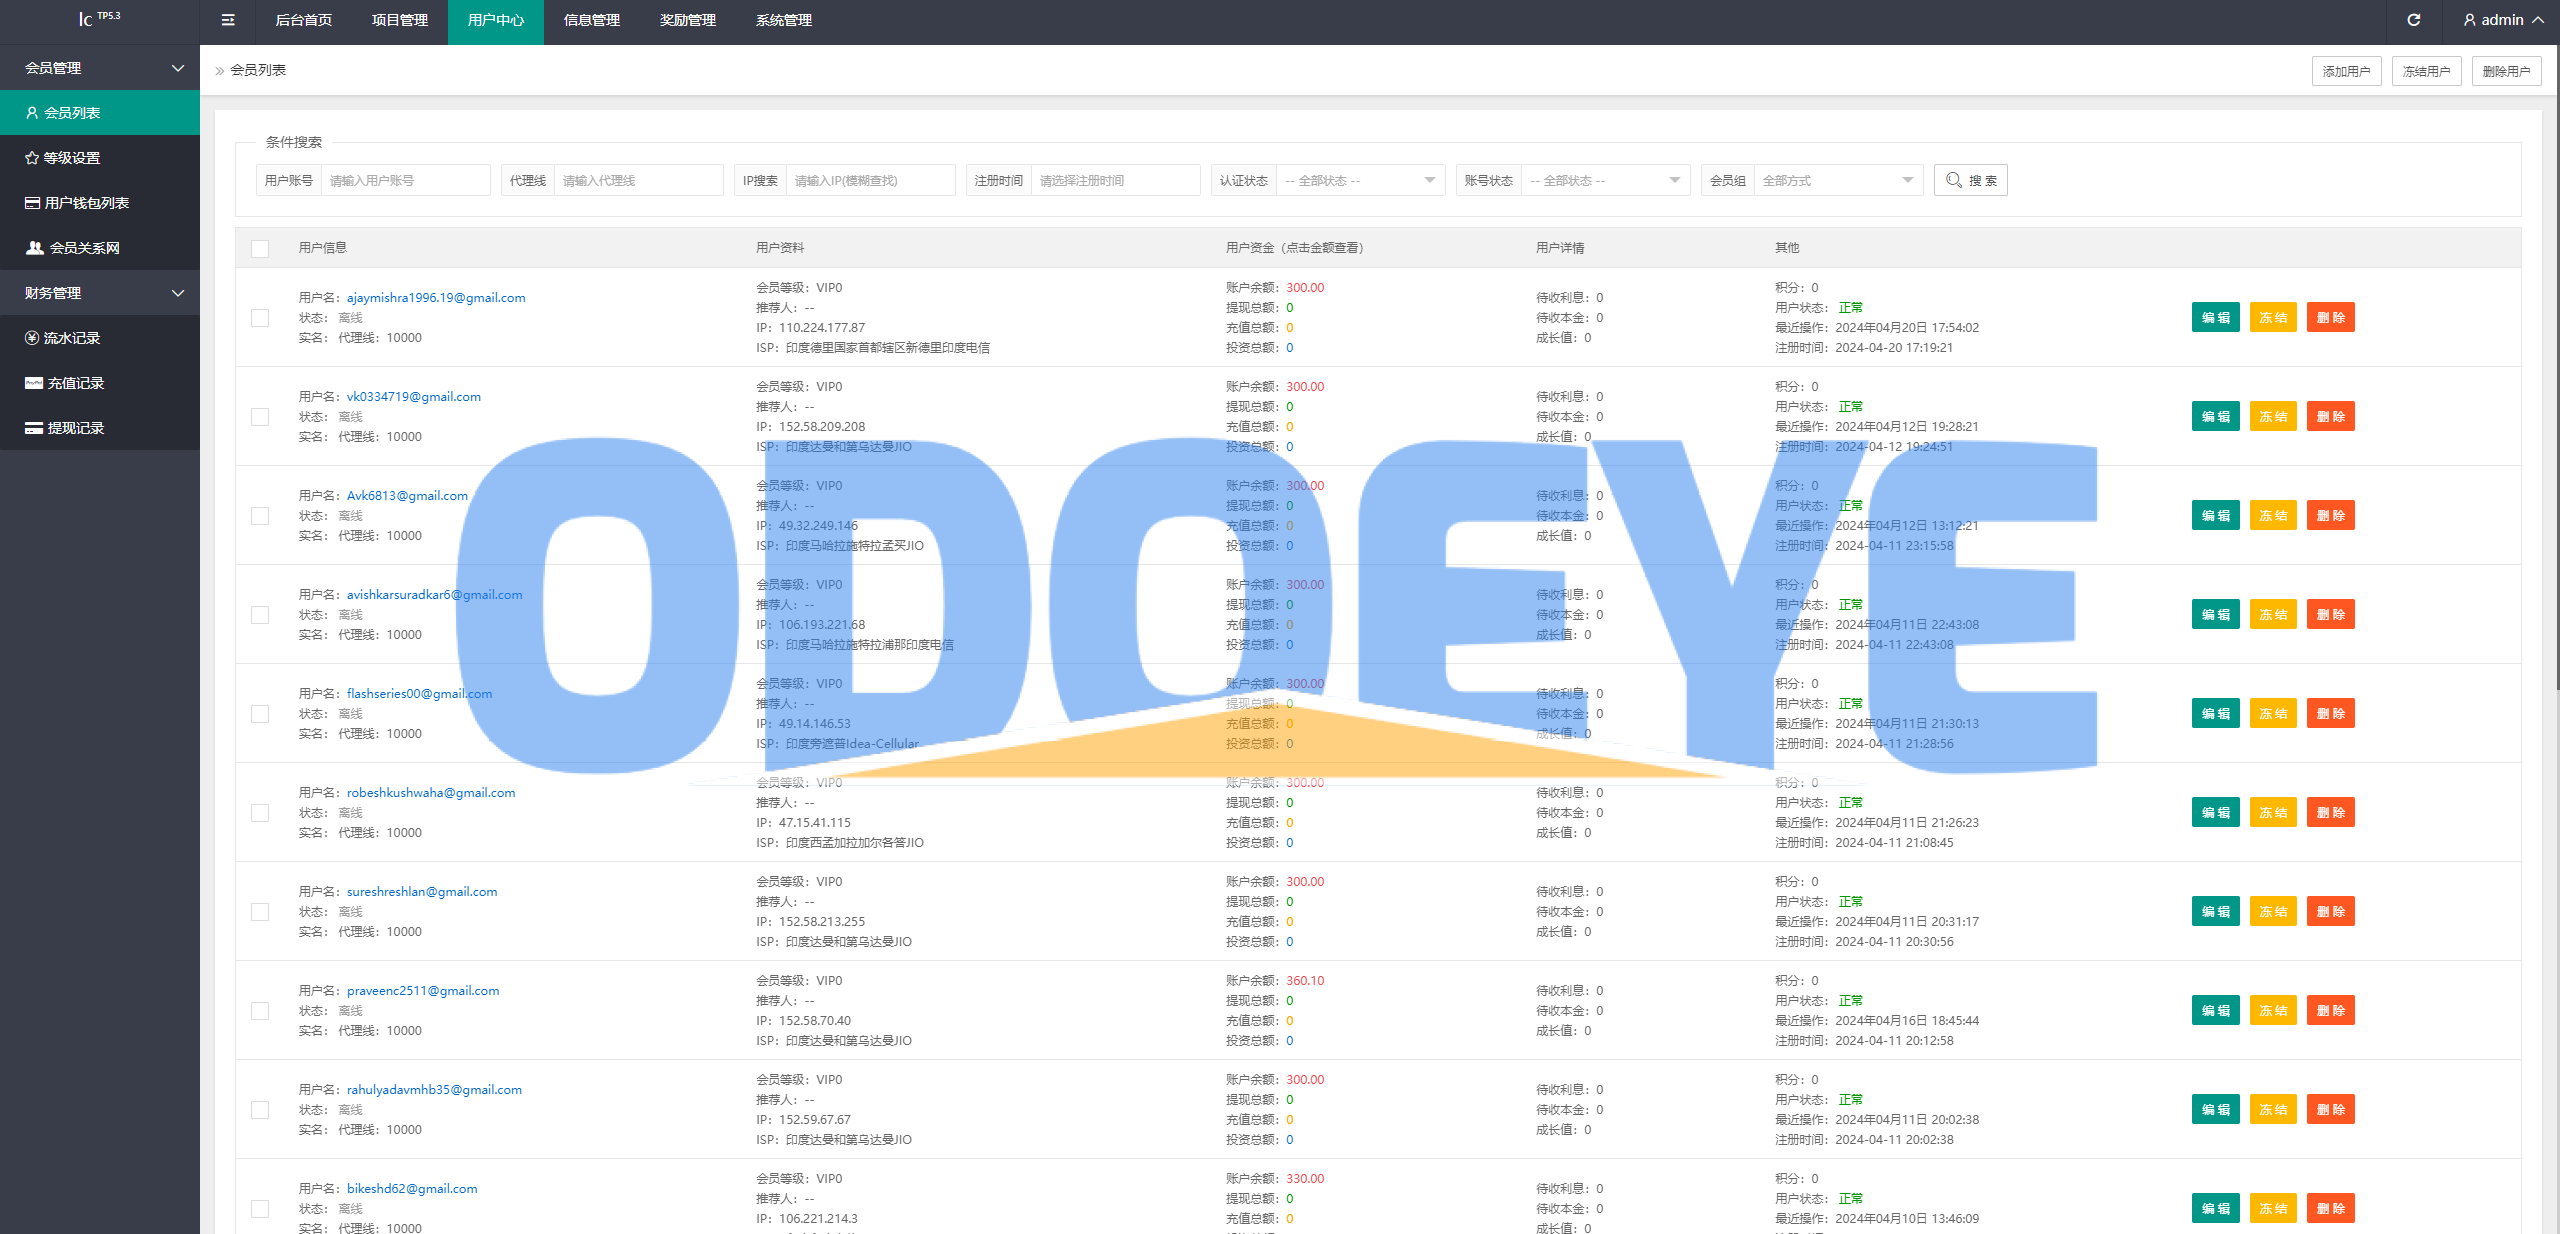Image resolution: width=2560 pixels, height=1234 pixels.
Task: Click the 冻结用户 button
Action: coord(2426,71)
